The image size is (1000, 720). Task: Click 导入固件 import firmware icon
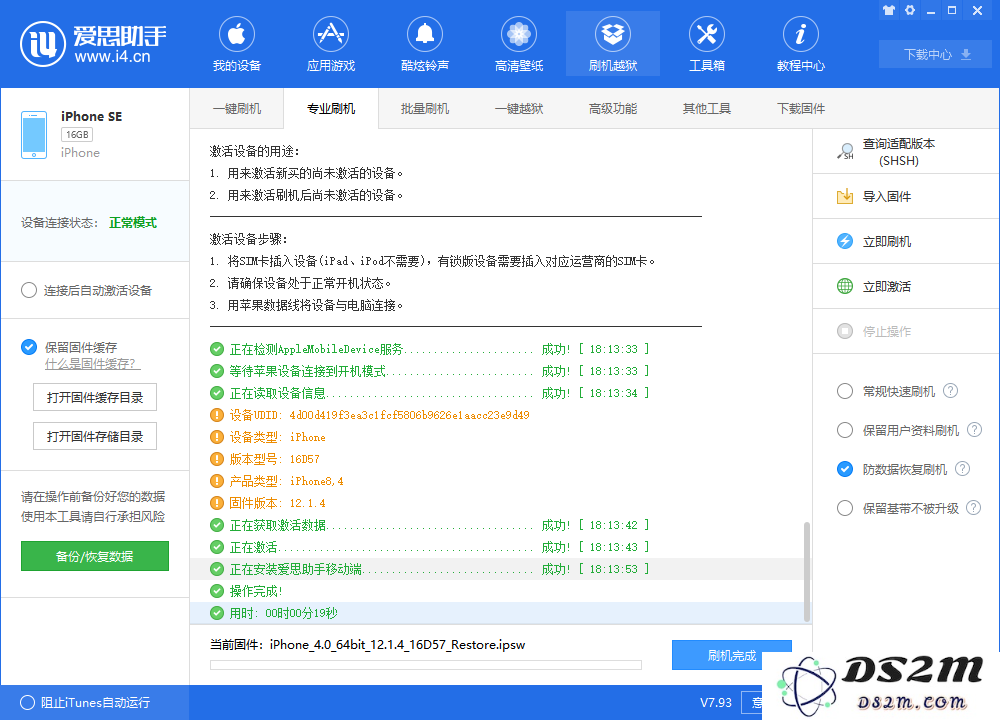tap(845, 196)
